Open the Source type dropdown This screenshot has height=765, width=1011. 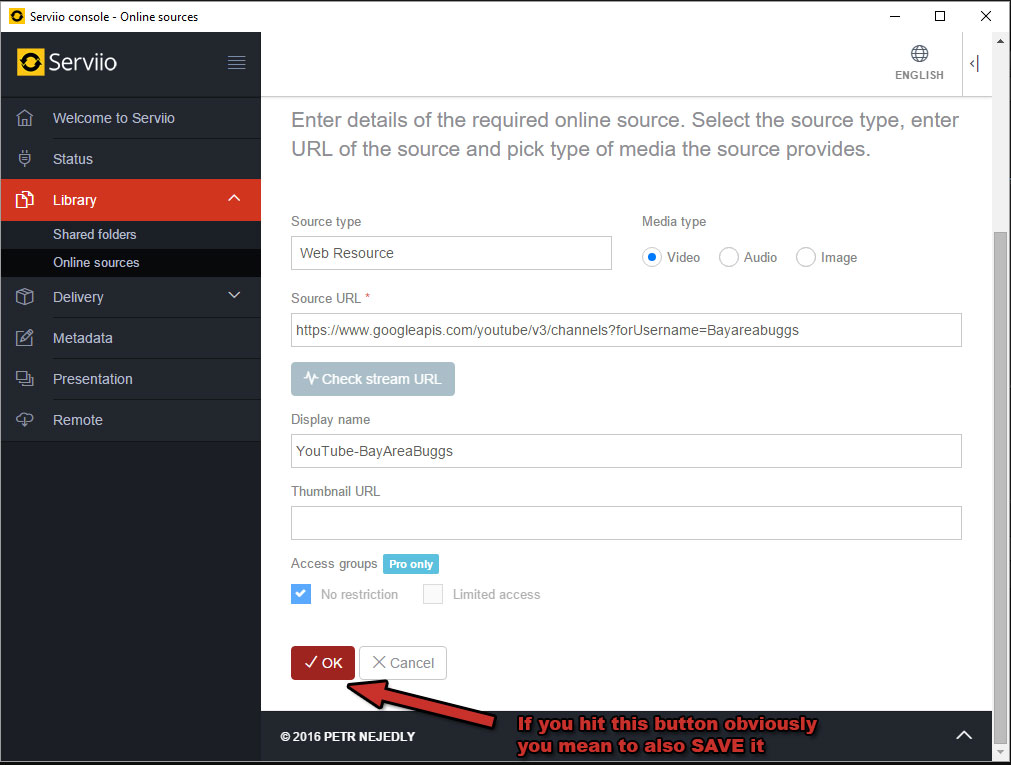coord(451,253)
